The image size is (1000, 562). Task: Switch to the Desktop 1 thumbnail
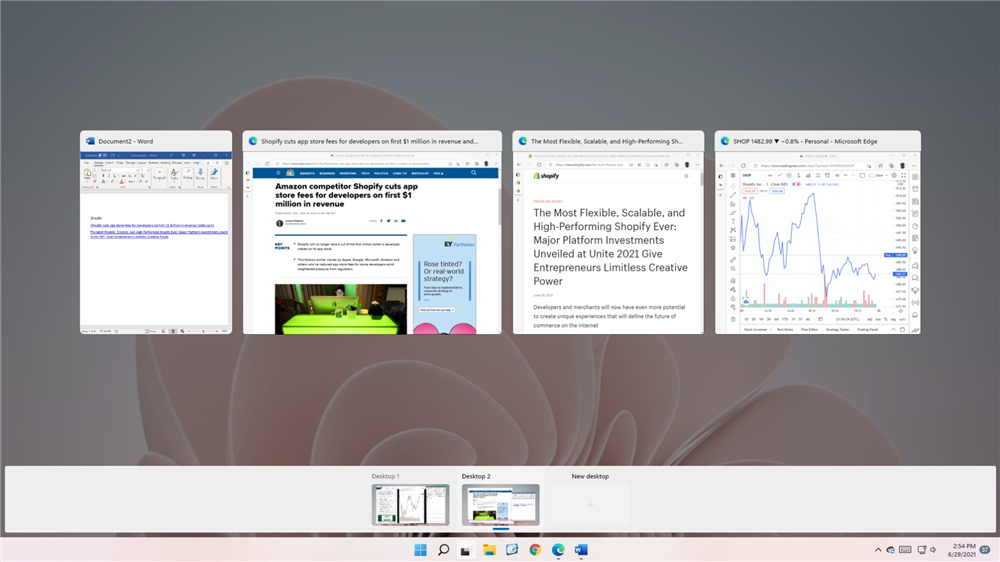[x=410, y=505]
